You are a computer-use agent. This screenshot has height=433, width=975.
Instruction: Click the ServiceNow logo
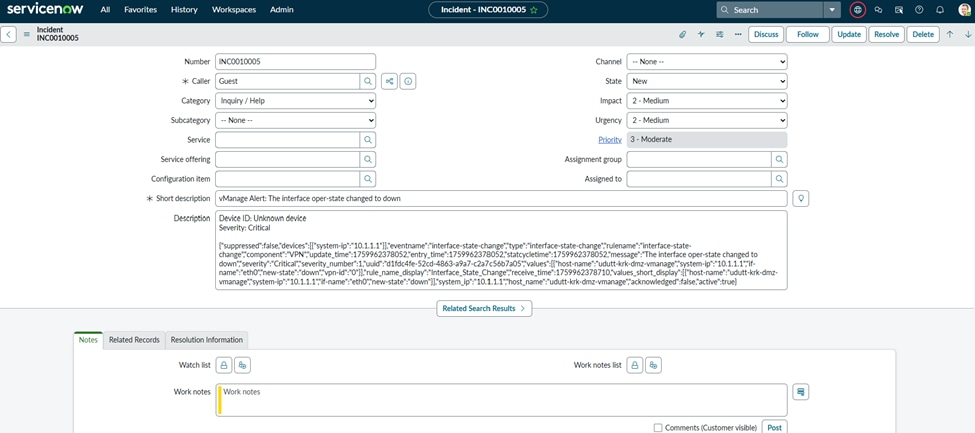click(45, 9)
